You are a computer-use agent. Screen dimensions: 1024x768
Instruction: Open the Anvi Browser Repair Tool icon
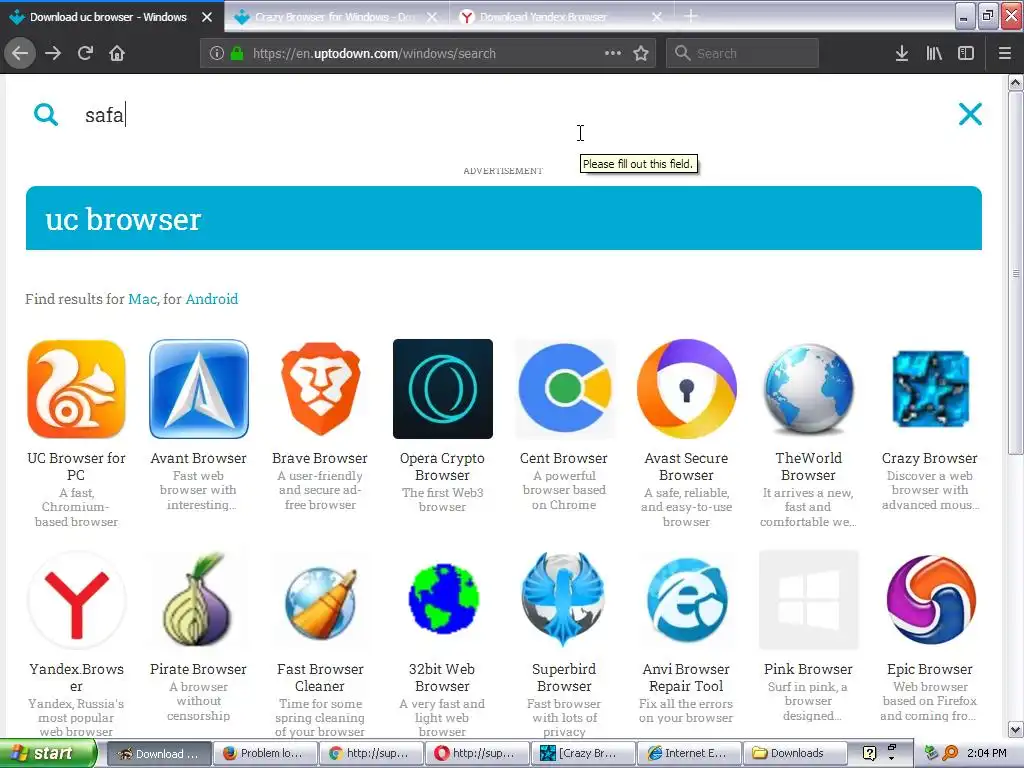tap(686, 600)
